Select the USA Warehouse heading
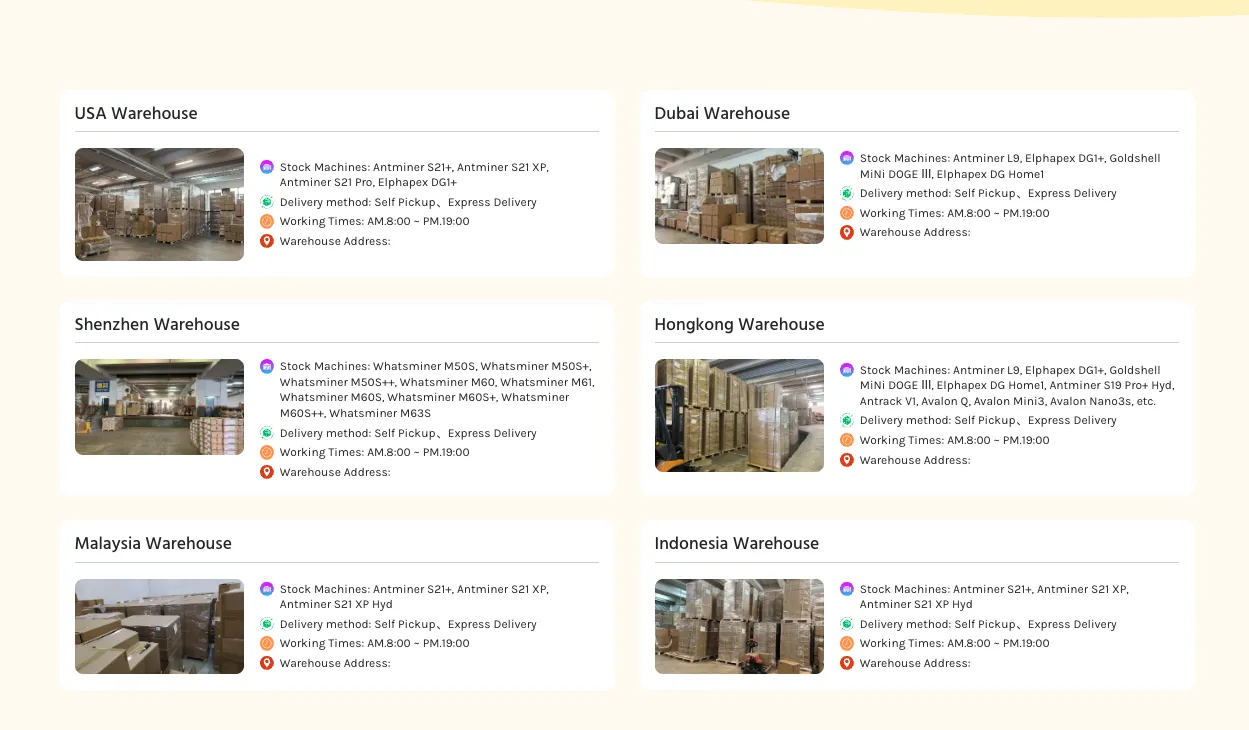The width and height of the screenshot is (1249, 730). 136,113
